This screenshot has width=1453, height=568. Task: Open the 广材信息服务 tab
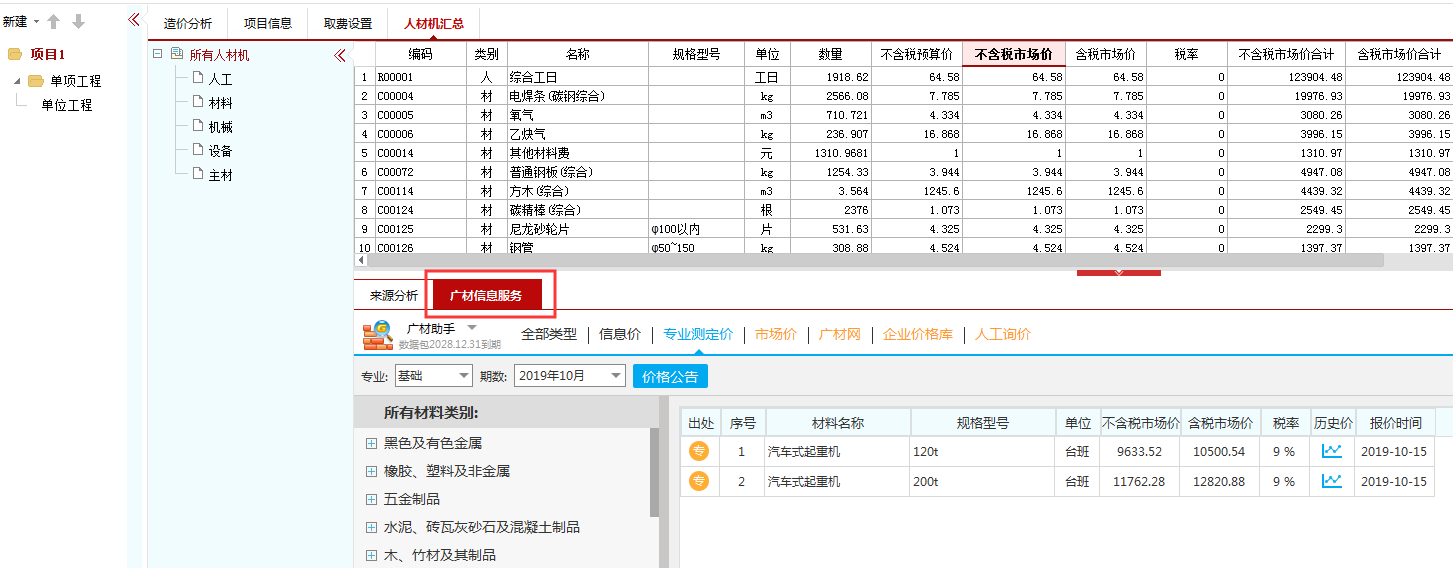(486, 295)
